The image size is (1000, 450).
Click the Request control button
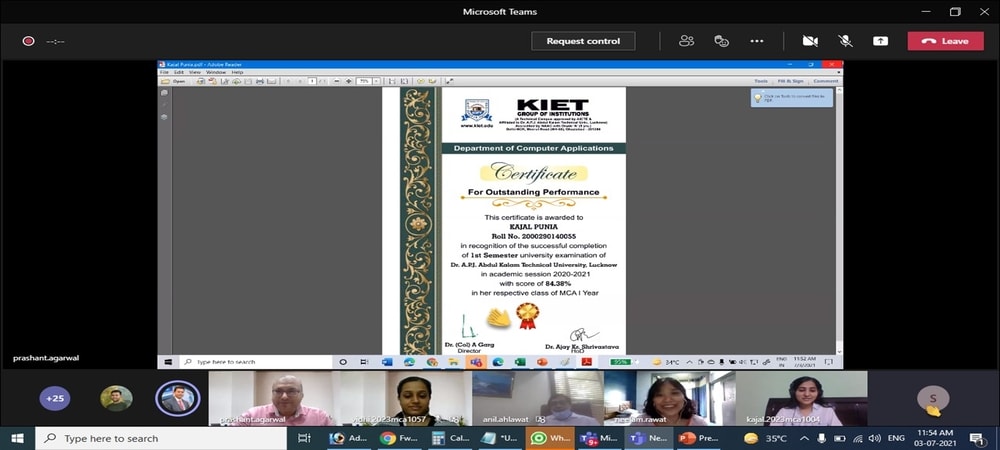tap(583, 41)
